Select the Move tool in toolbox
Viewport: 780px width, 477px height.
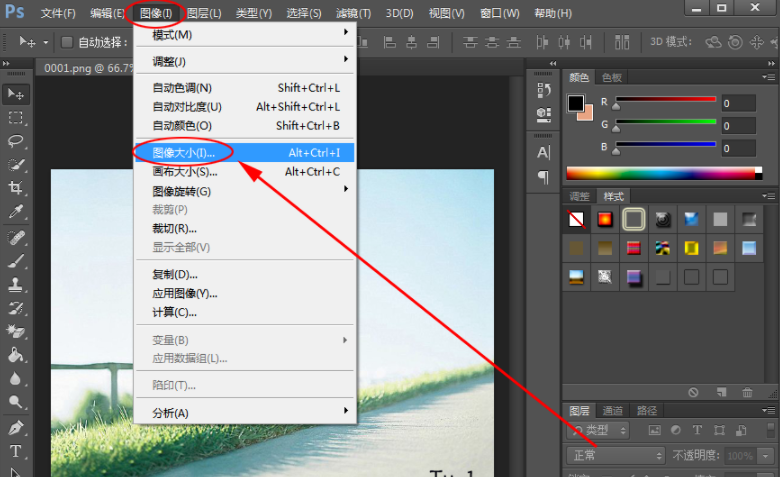point(15,94)
